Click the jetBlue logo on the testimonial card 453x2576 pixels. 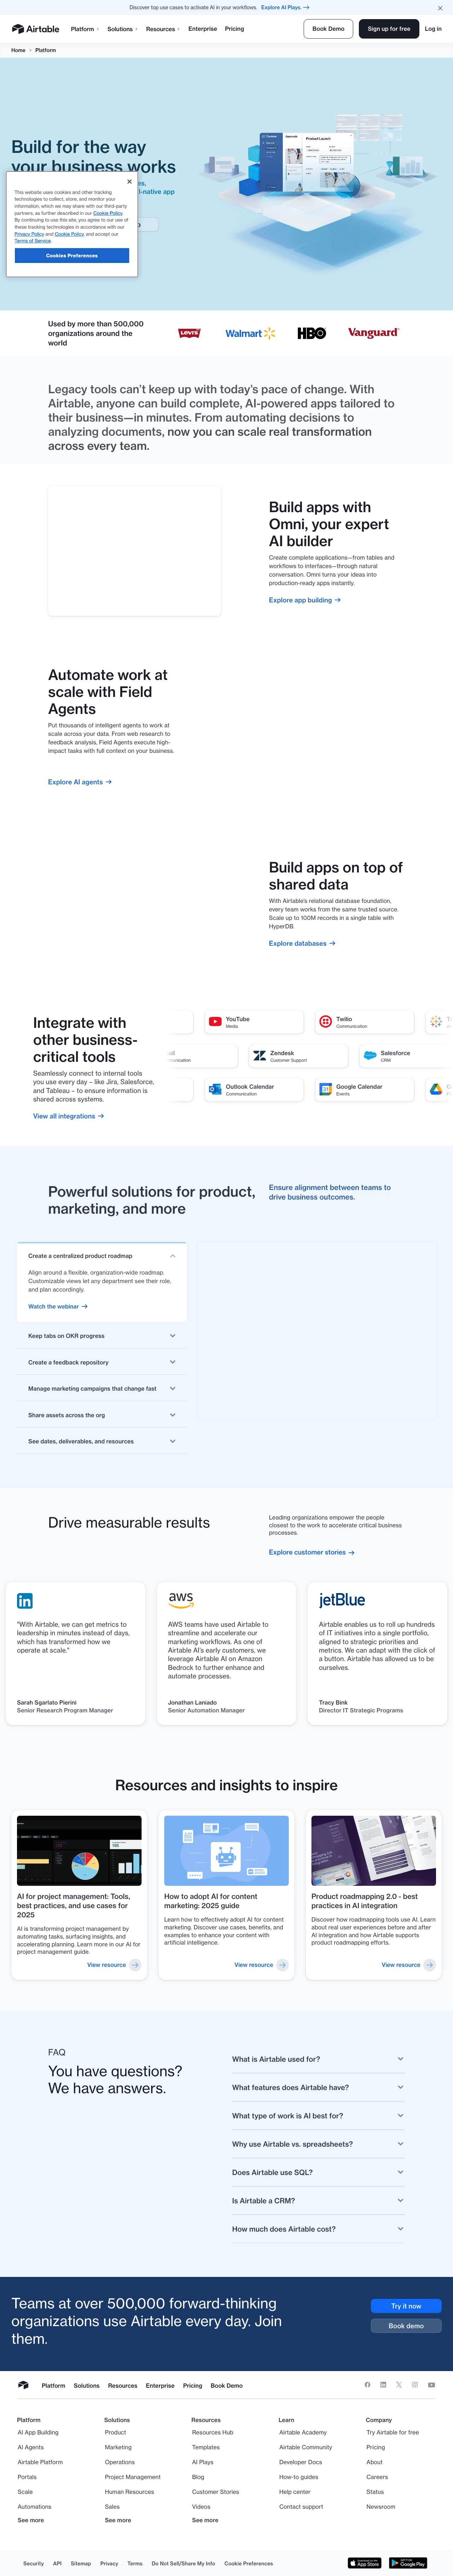pos(342,1600)
